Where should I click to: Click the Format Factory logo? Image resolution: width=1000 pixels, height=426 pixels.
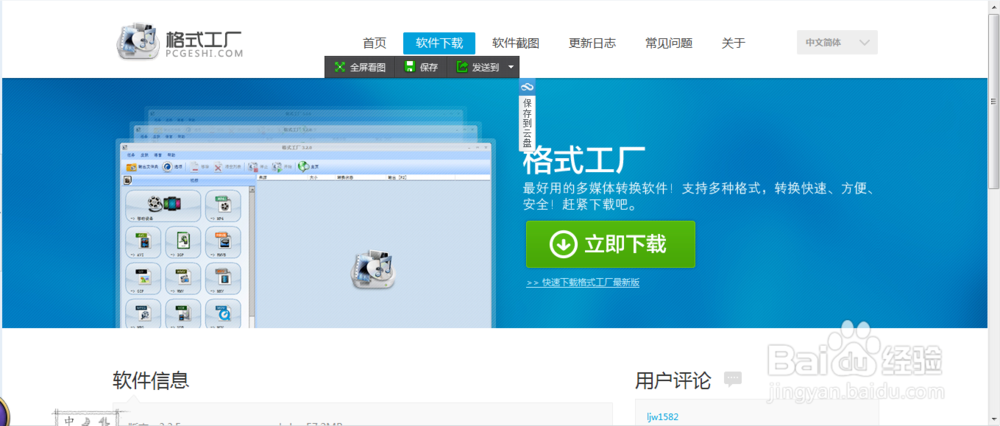[x=179, y=42]
